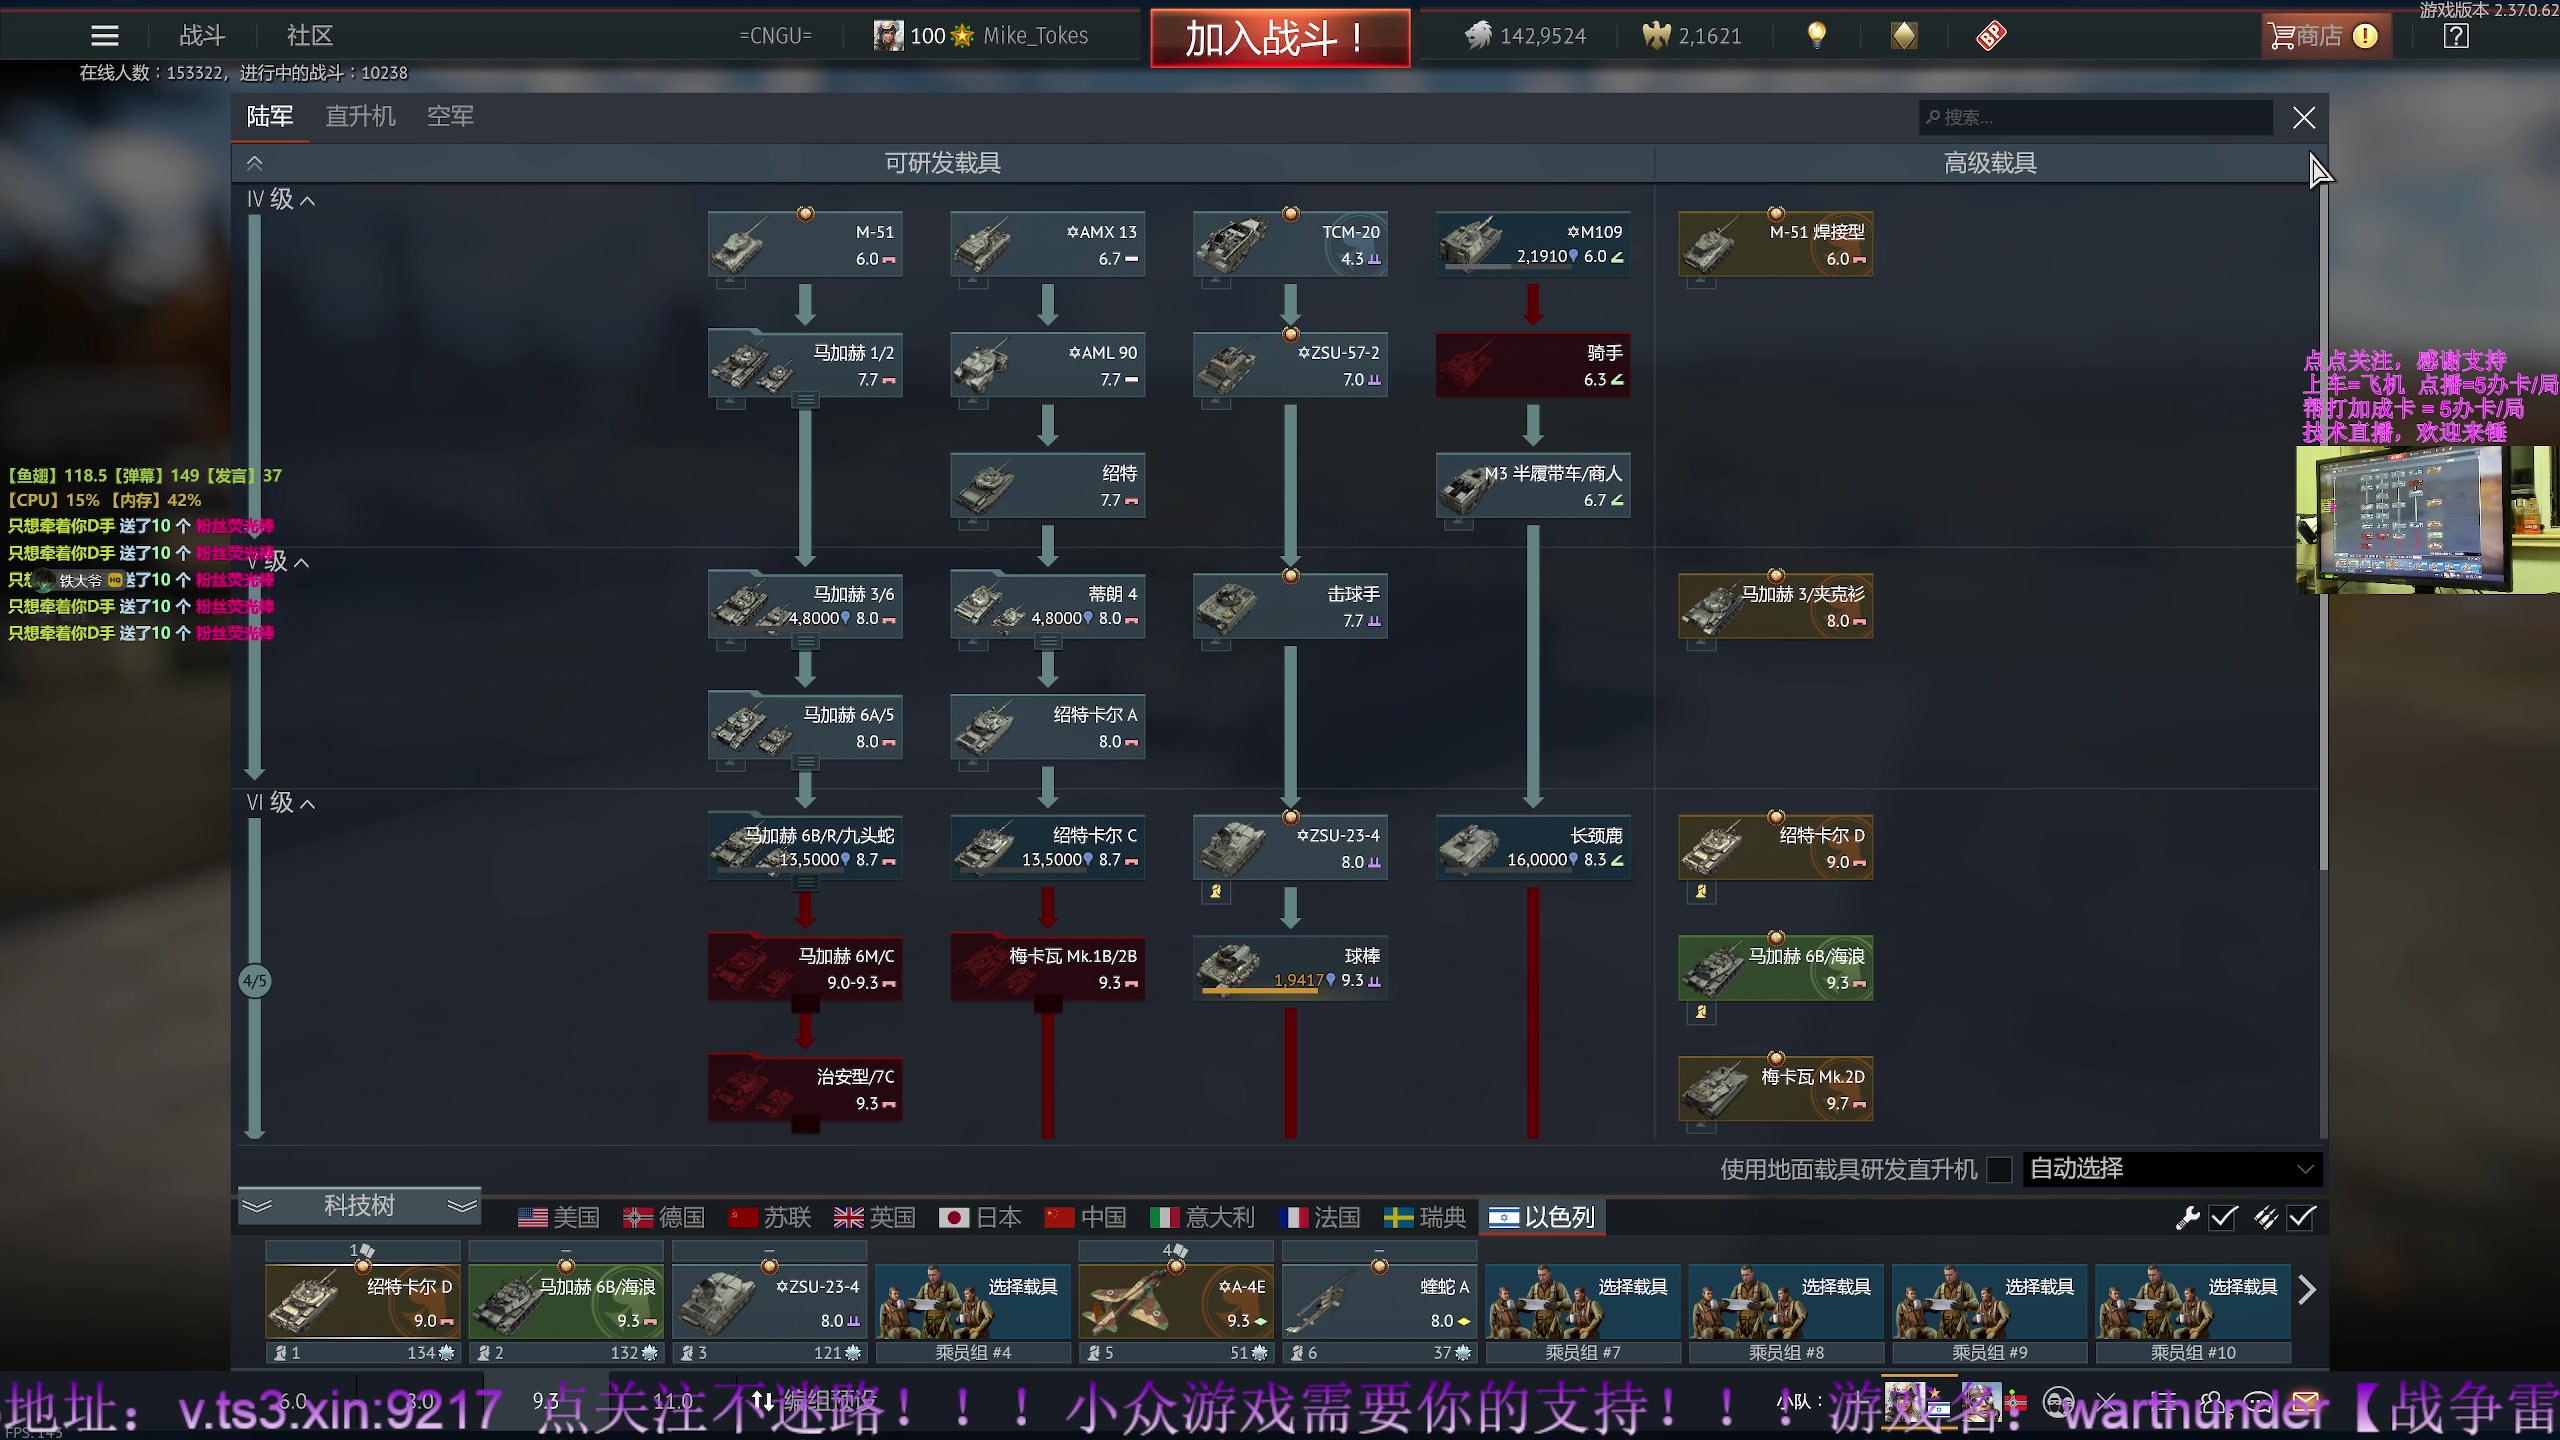The image size is (2560, 1440).
Task: Open the 商店 shop button
Action: 2326,36
